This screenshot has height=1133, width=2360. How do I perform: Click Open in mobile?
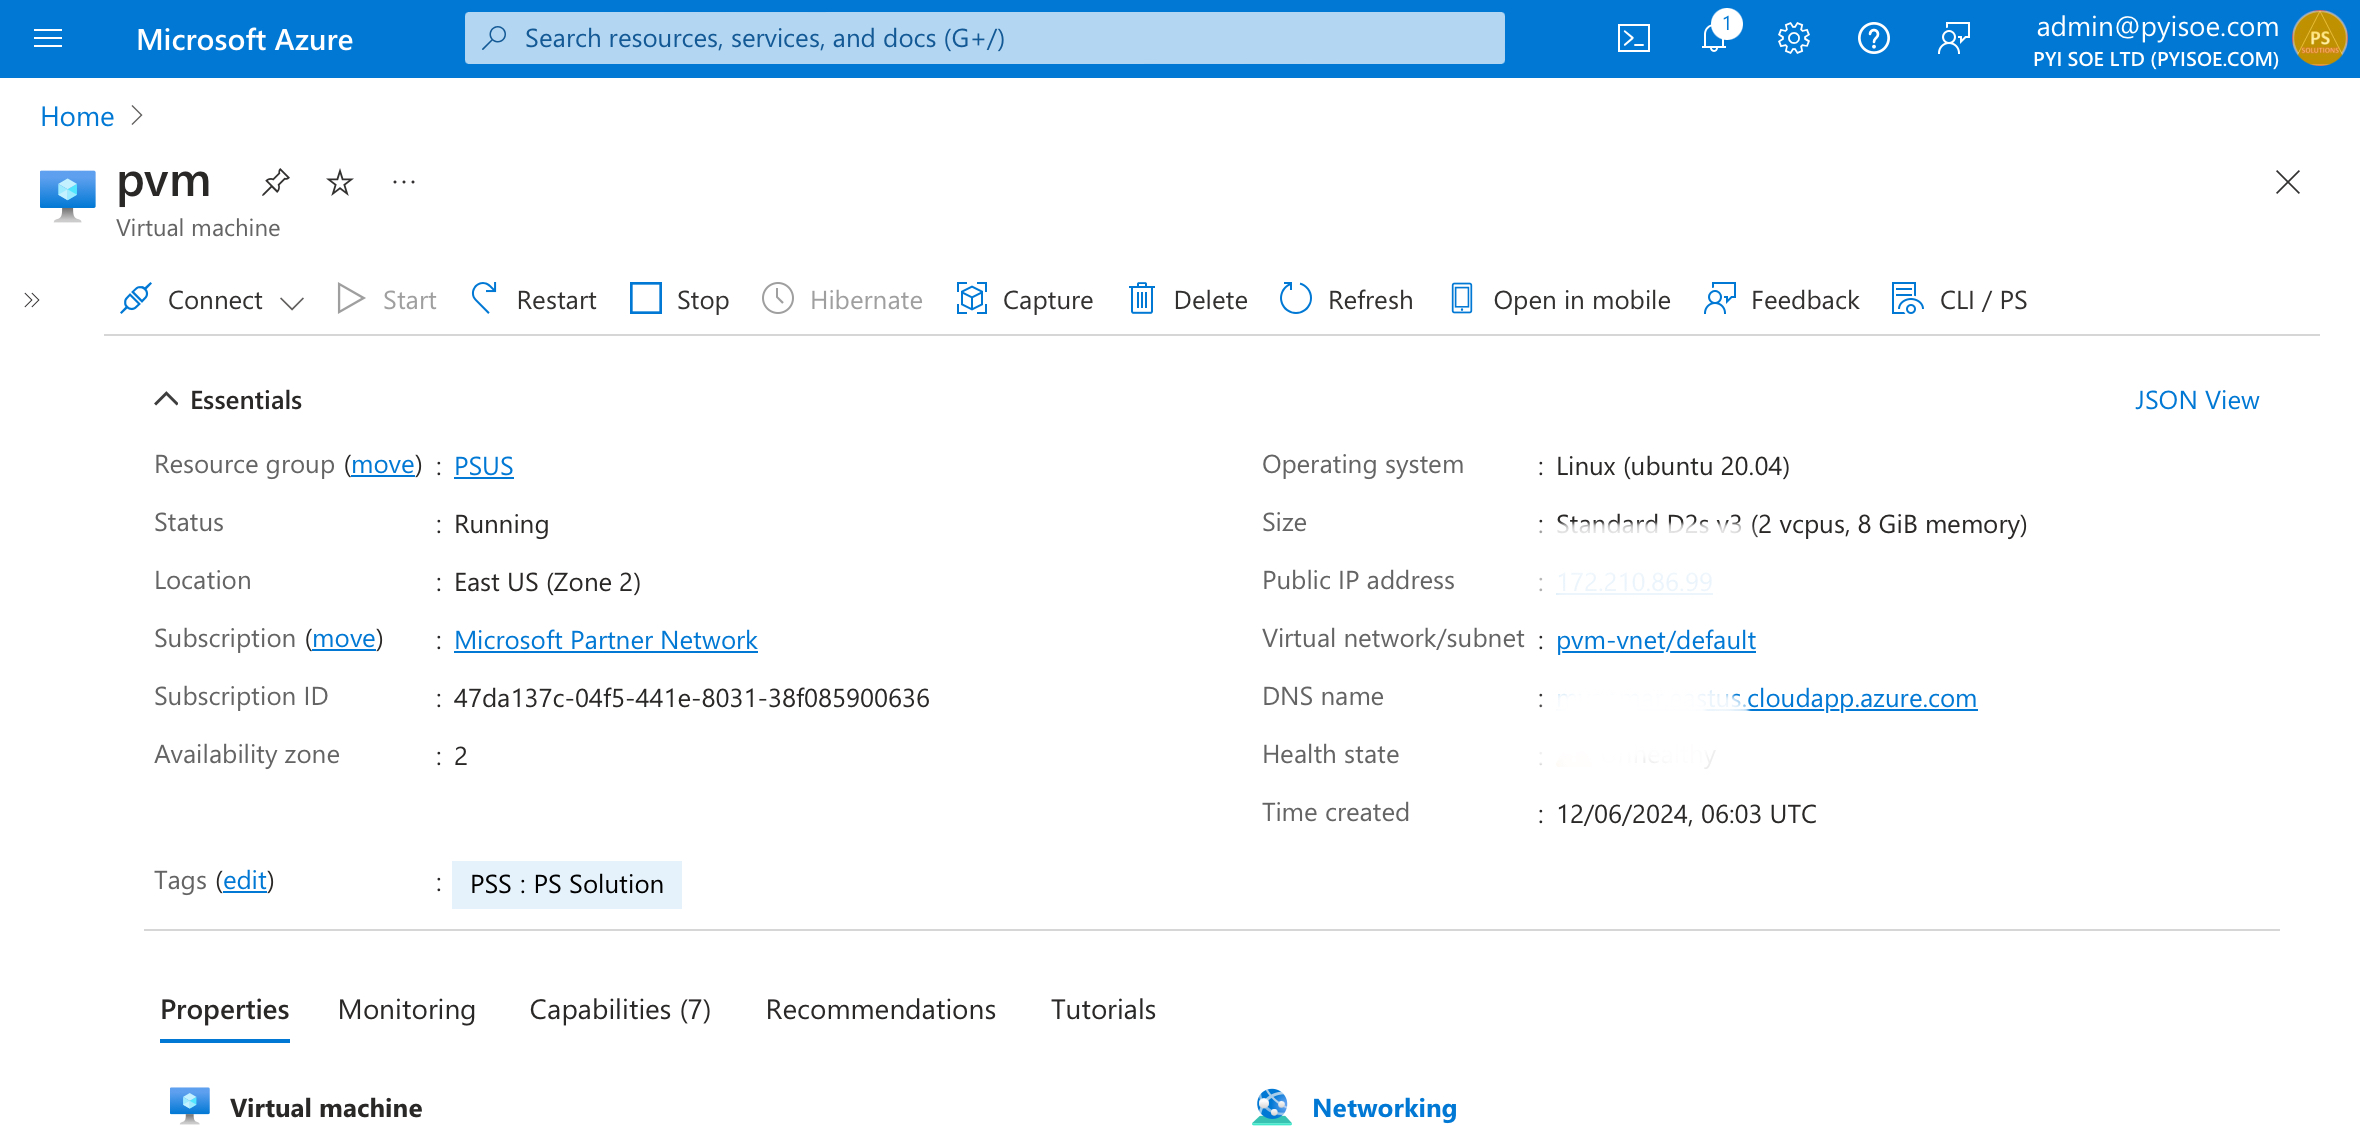click(1560, 300)
